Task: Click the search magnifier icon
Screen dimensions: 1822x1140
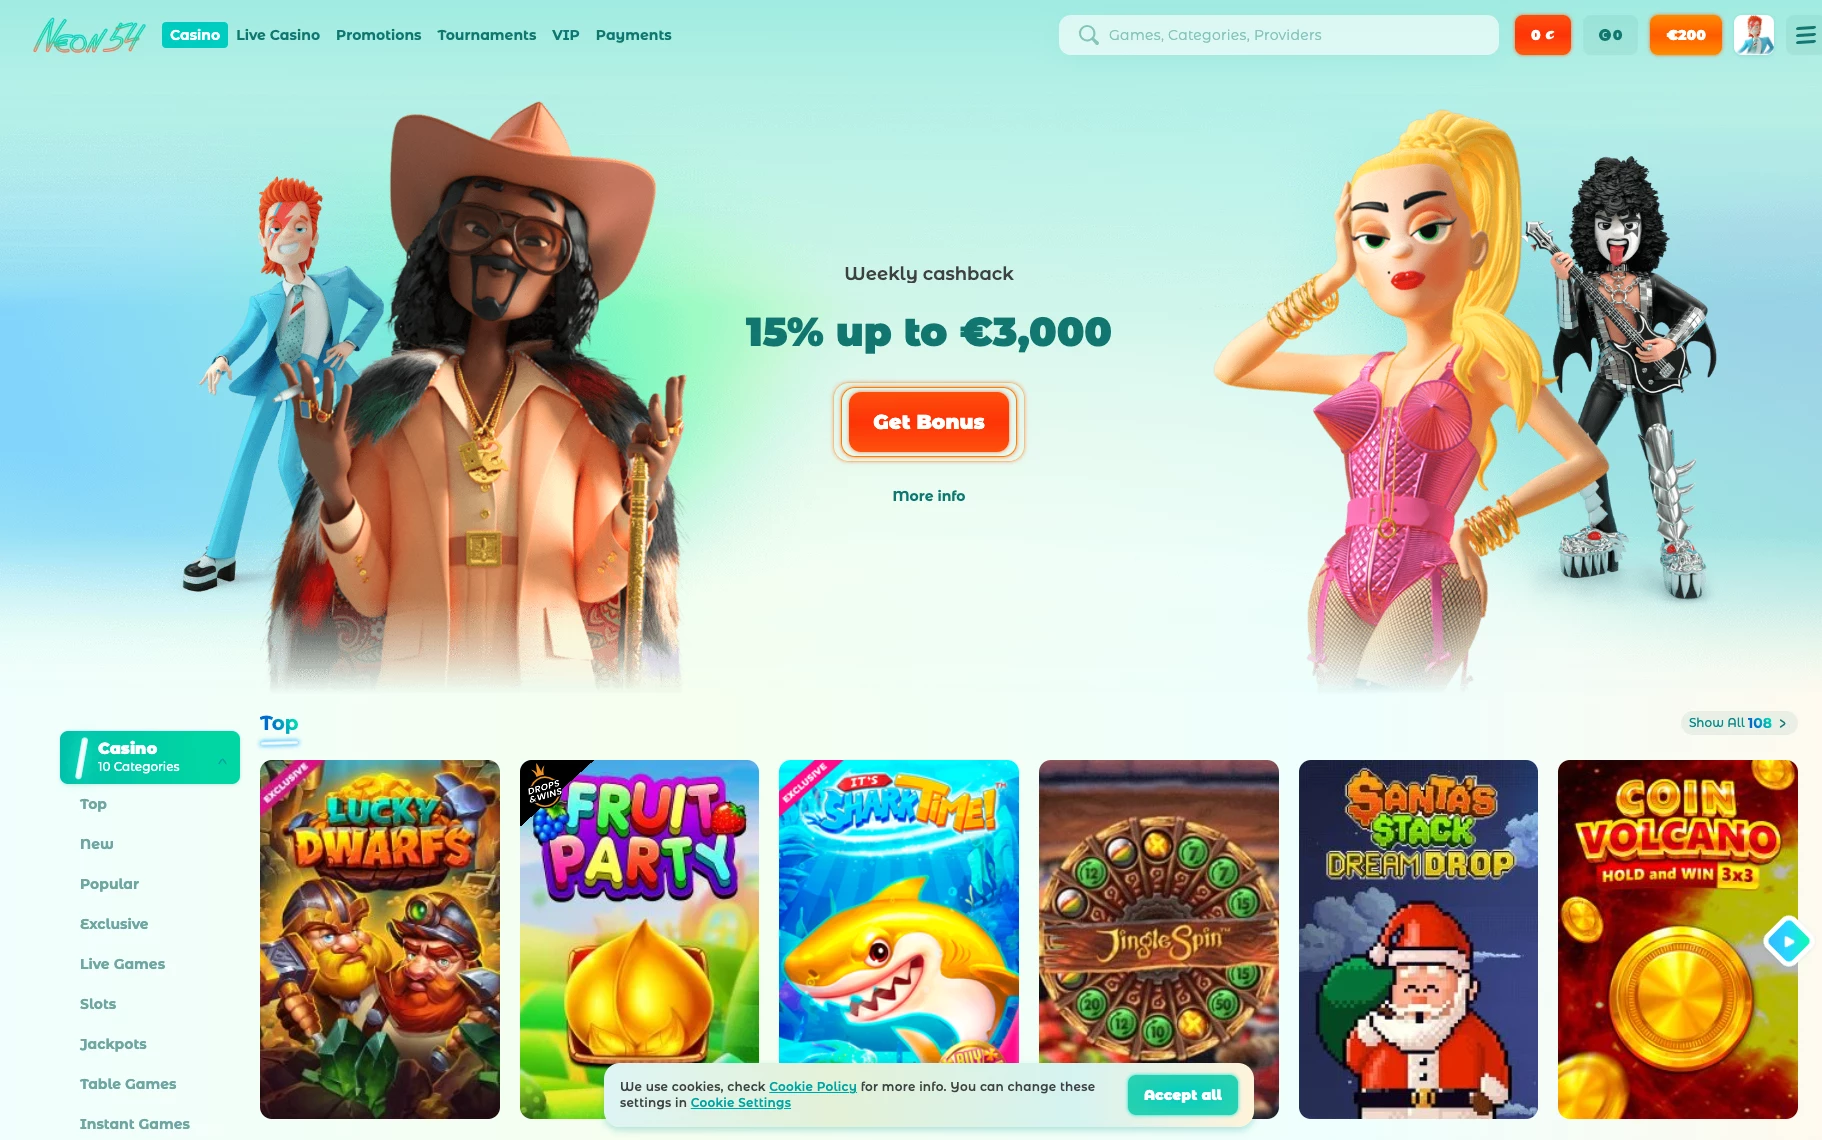Action: (x=1088, y=35)
